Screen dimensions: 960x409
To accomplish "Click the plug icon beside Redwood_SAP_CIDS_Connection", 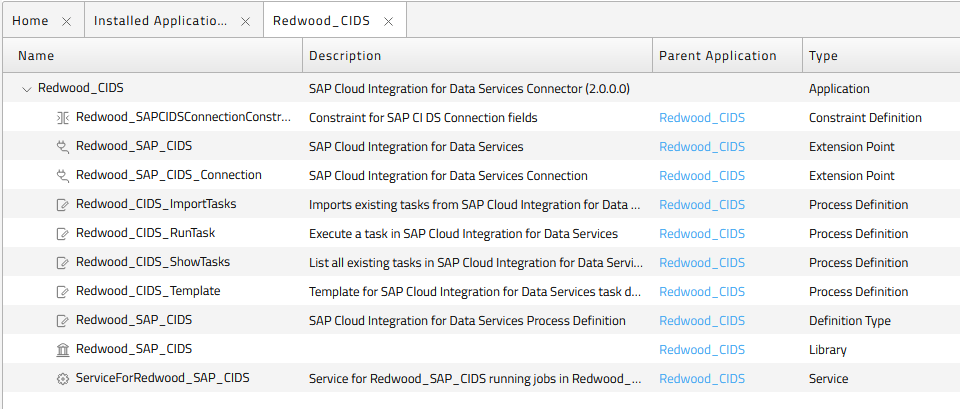I will click(62, 175).
